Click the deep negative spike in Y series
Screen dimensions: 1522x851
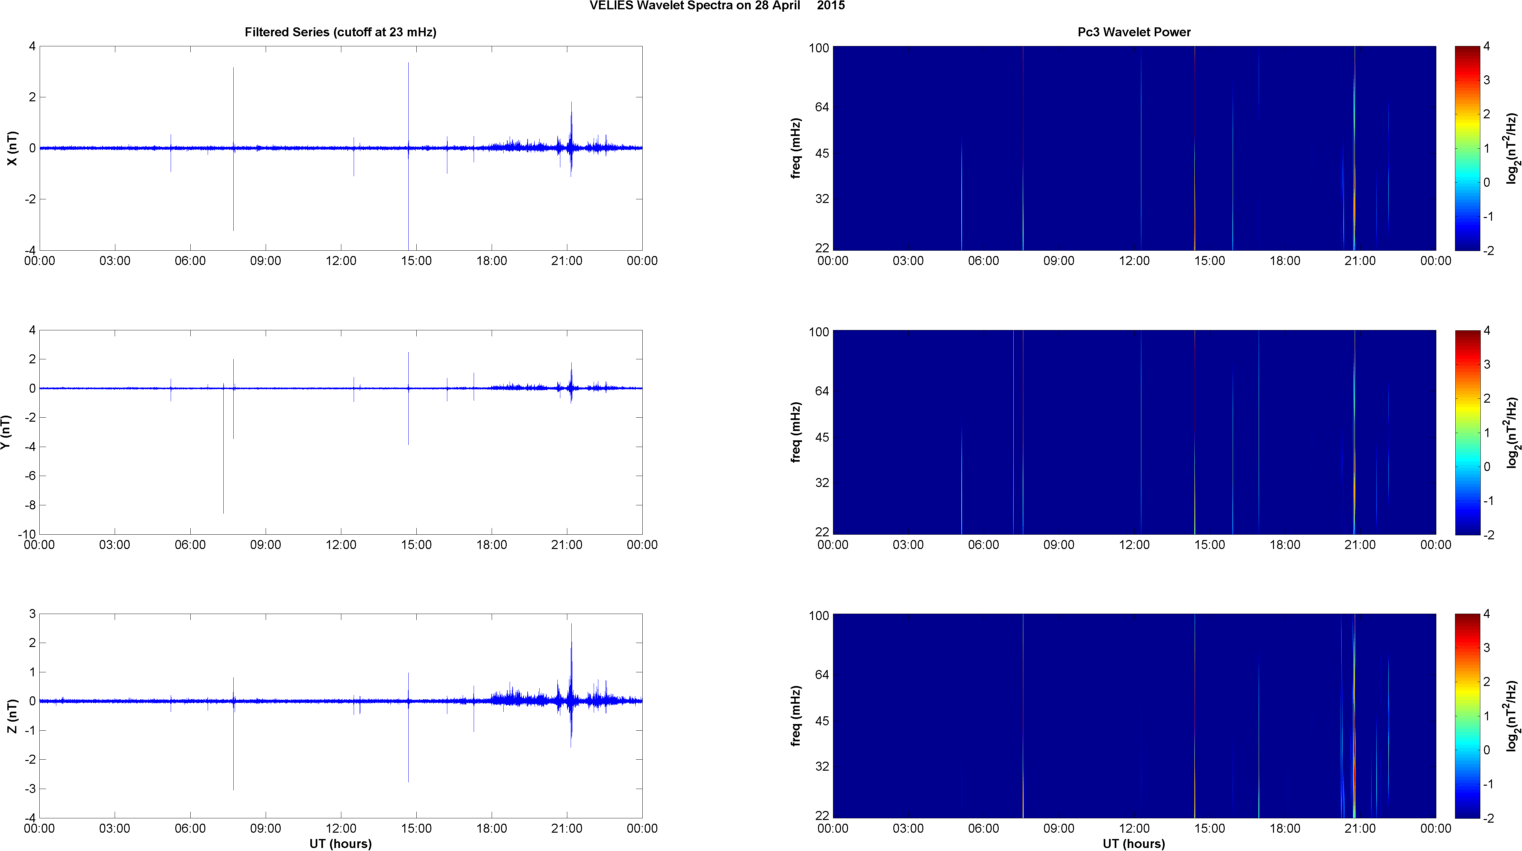[x=223, y=450]
